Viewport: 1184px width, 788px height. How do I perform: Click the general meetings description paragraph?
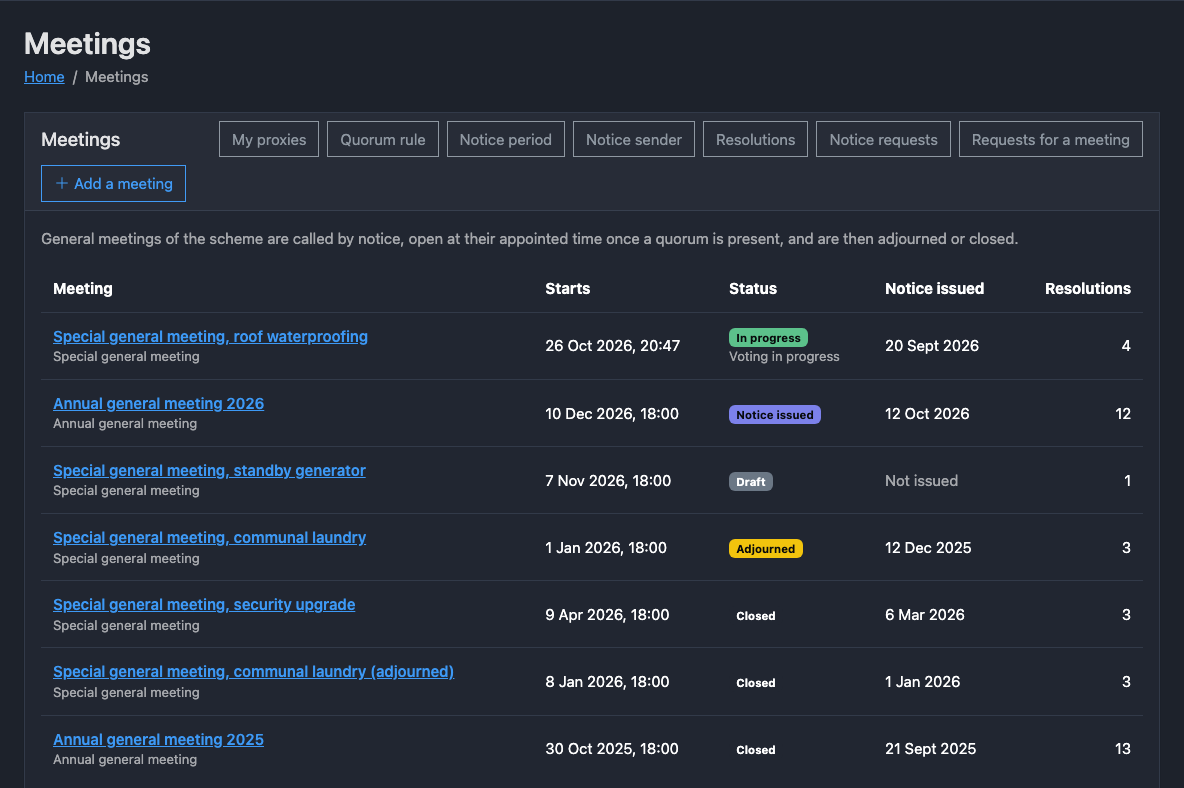point(529,239)
